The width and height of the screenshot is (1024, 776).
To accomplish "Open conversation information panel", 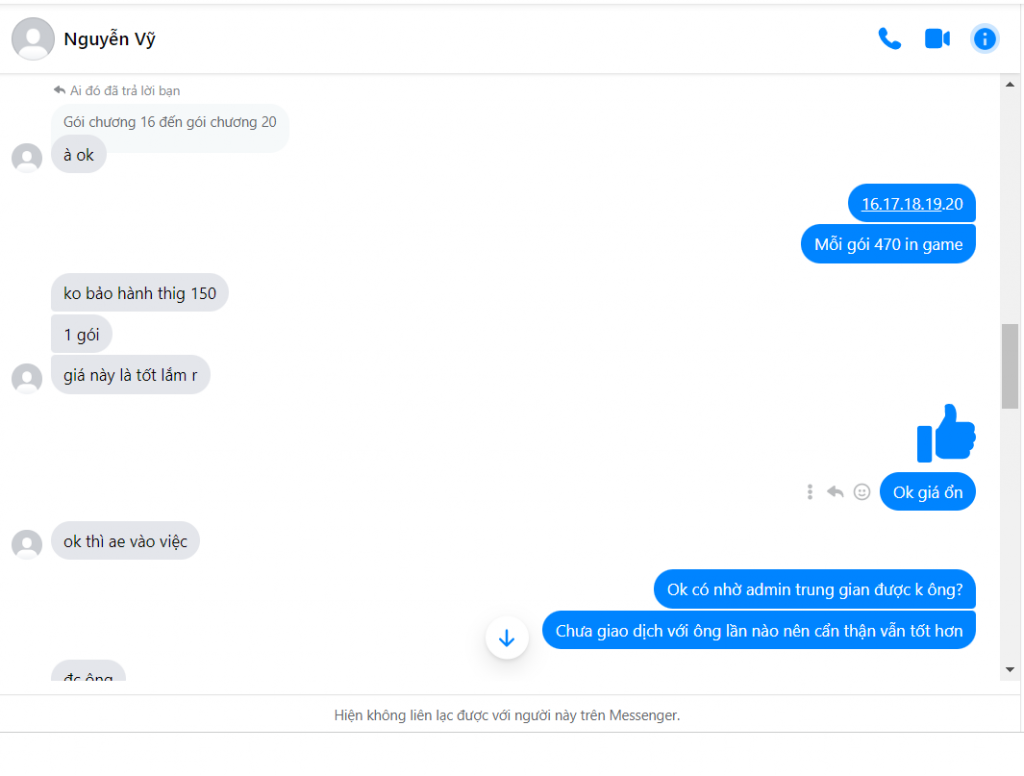I will pos(985,39).
